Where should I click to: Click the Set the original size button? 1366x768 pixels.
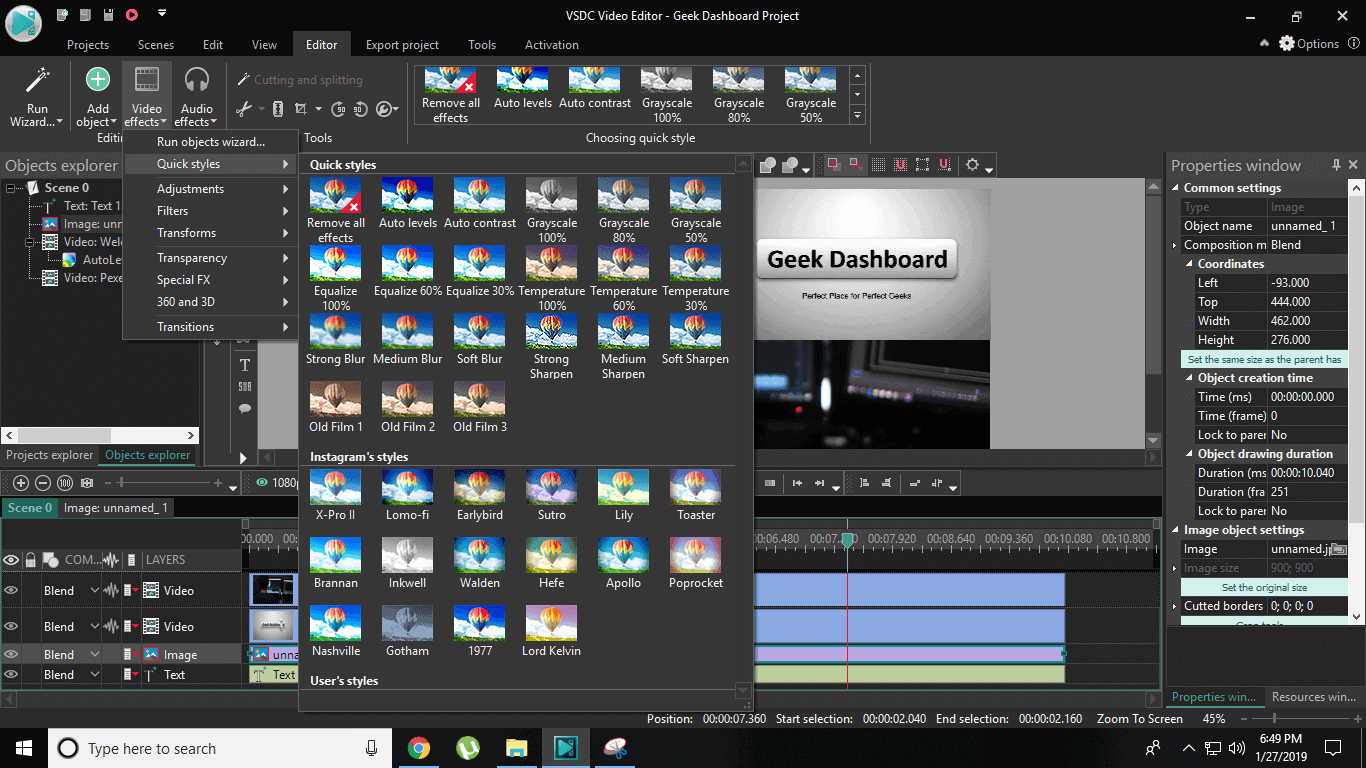click(x=1264, y=587)
